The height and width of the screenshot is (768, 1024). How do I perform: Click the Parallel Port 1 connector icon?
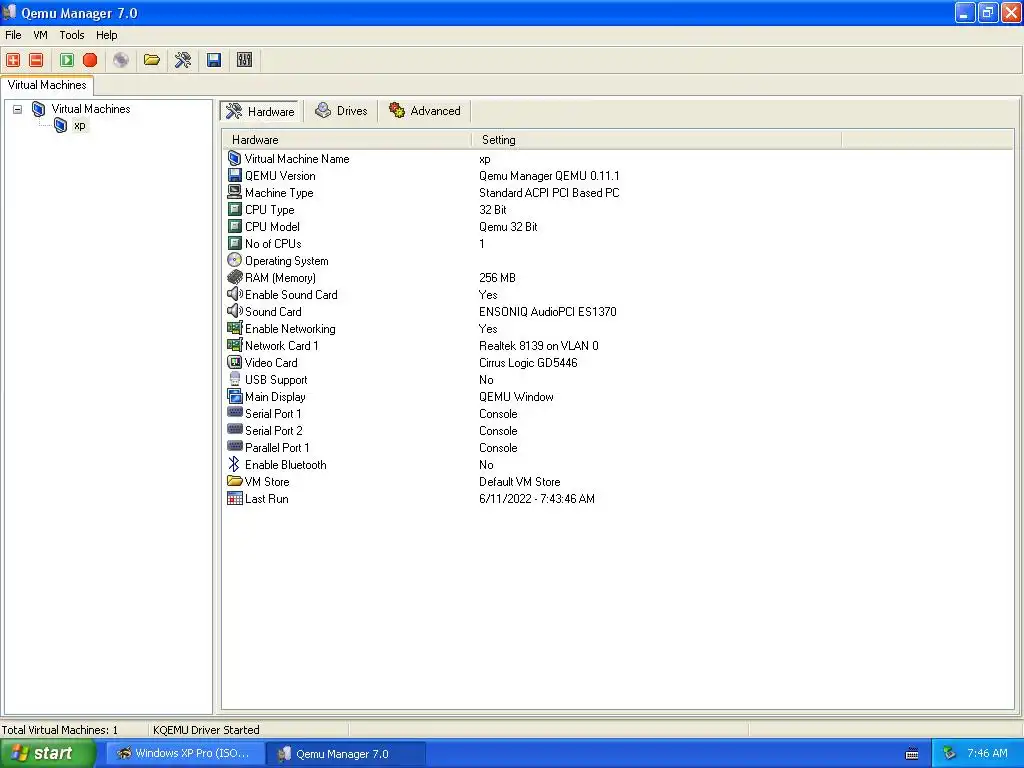tap(234, 446)
